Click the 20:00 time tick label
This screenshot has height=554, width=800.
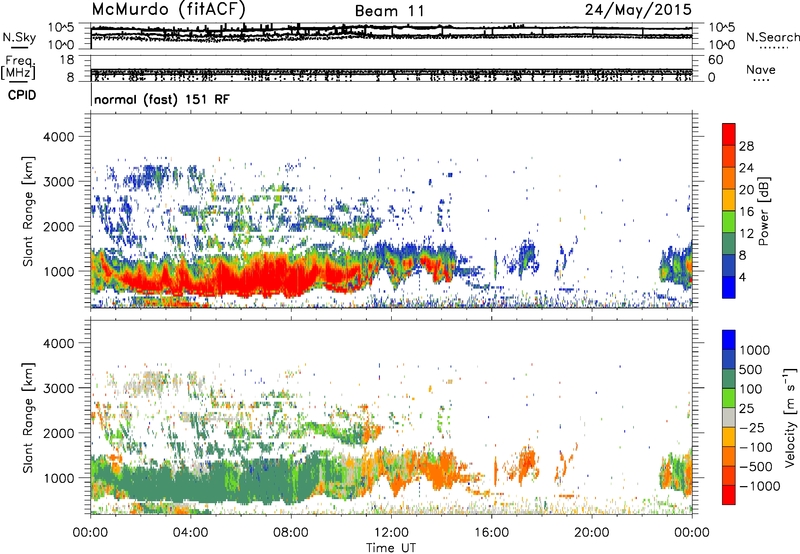pos(592,533)
